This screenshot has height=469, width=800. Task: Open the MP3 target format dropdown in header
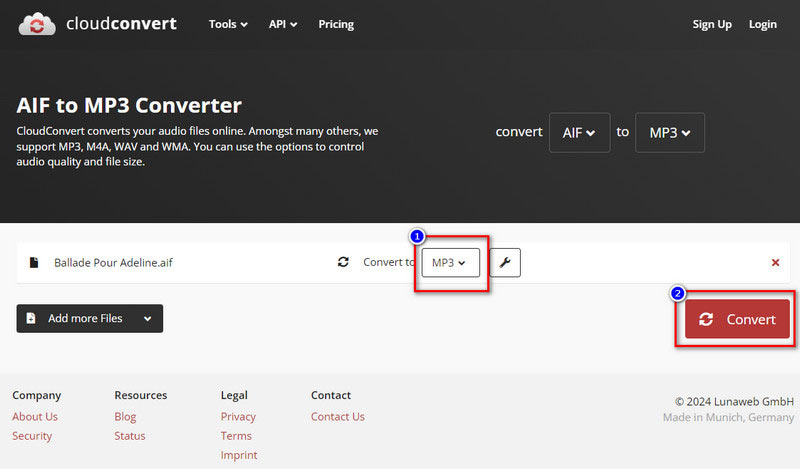coord(670,133)
